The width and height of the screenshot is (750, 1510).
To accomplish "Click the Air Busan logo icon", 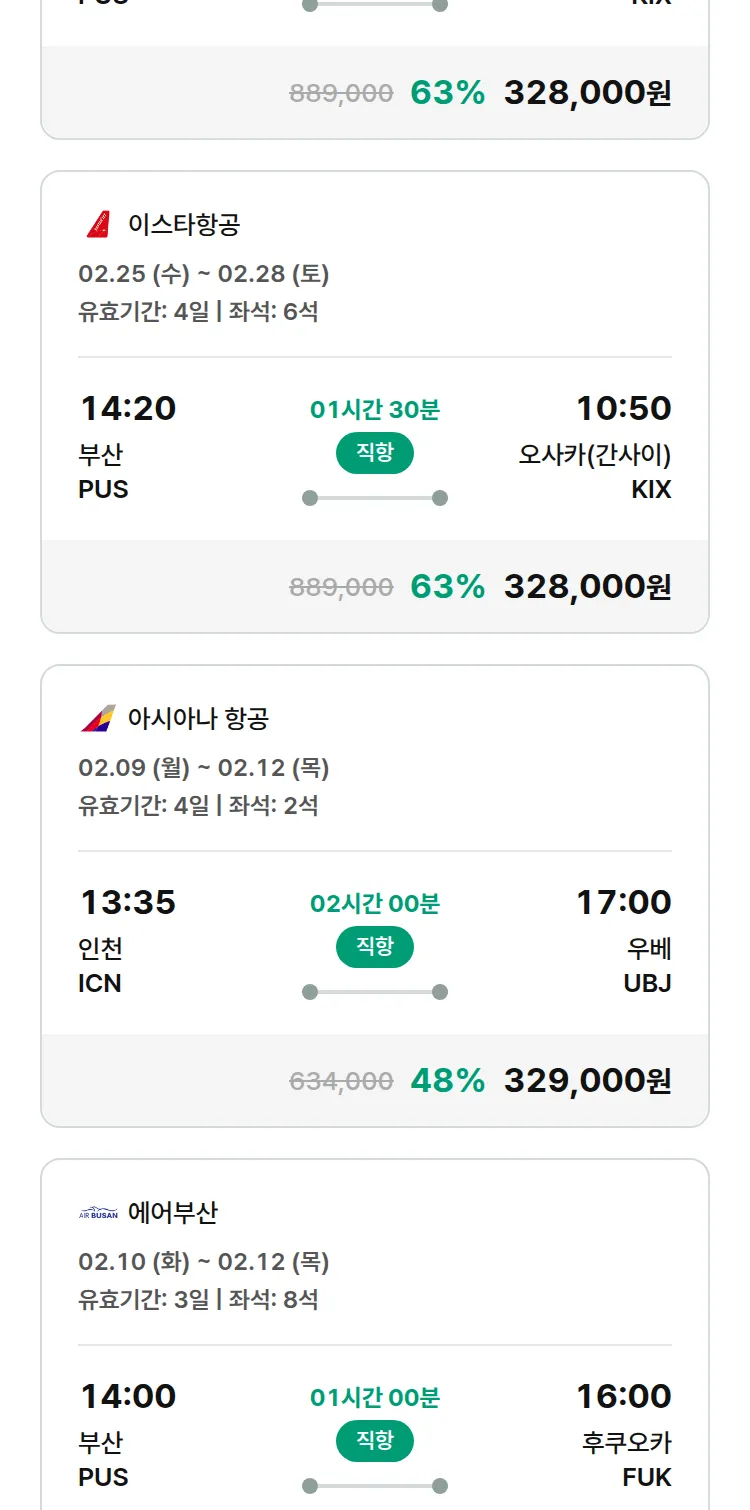I will pos(98,1213).
